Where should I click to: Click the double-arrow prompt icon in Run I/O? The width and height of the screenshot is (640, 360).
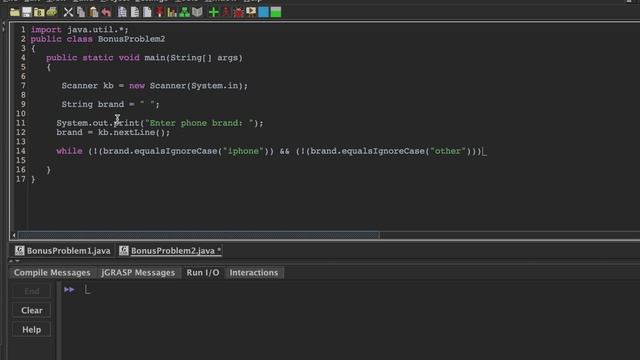tap(69, 289)
